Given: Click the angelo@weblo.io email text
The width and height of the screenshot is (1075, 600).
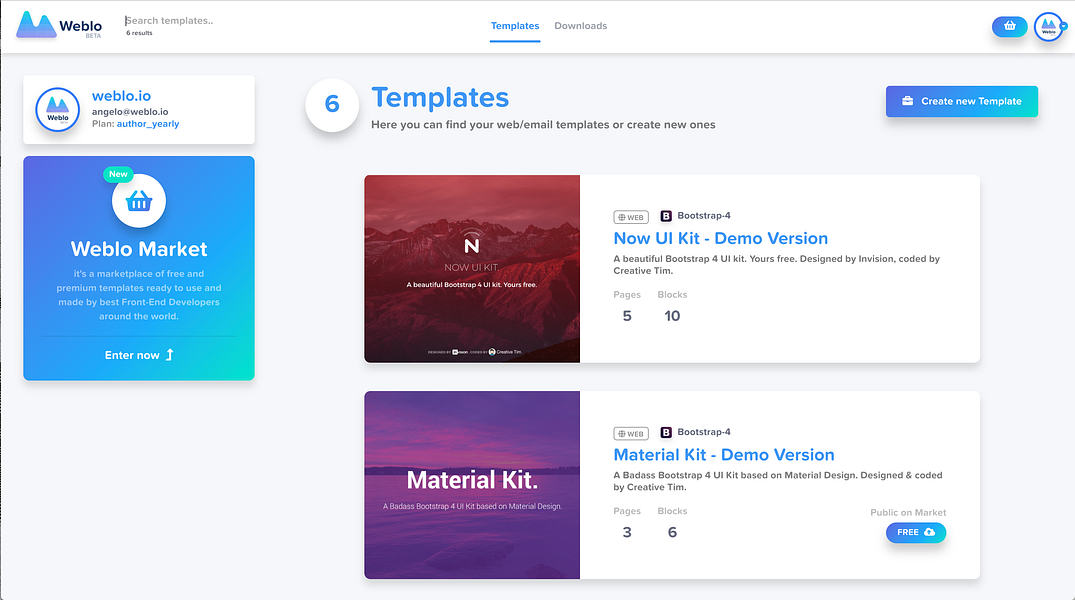Looking at the screenshot, I should point(130,112).
